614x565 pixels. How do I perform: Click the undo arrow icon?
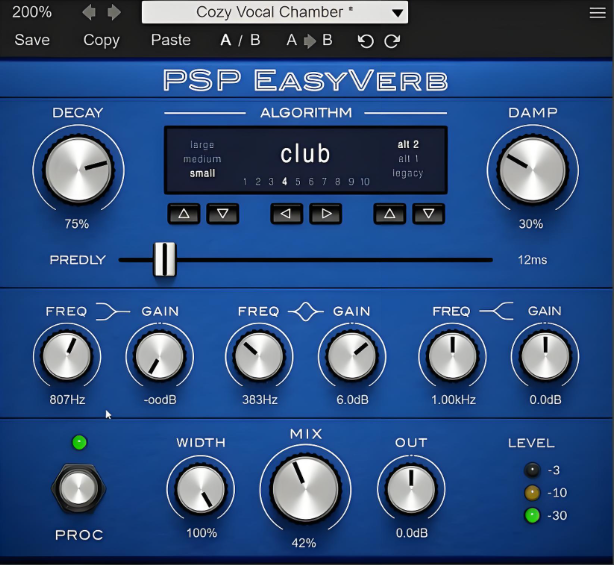coord(366,41)
